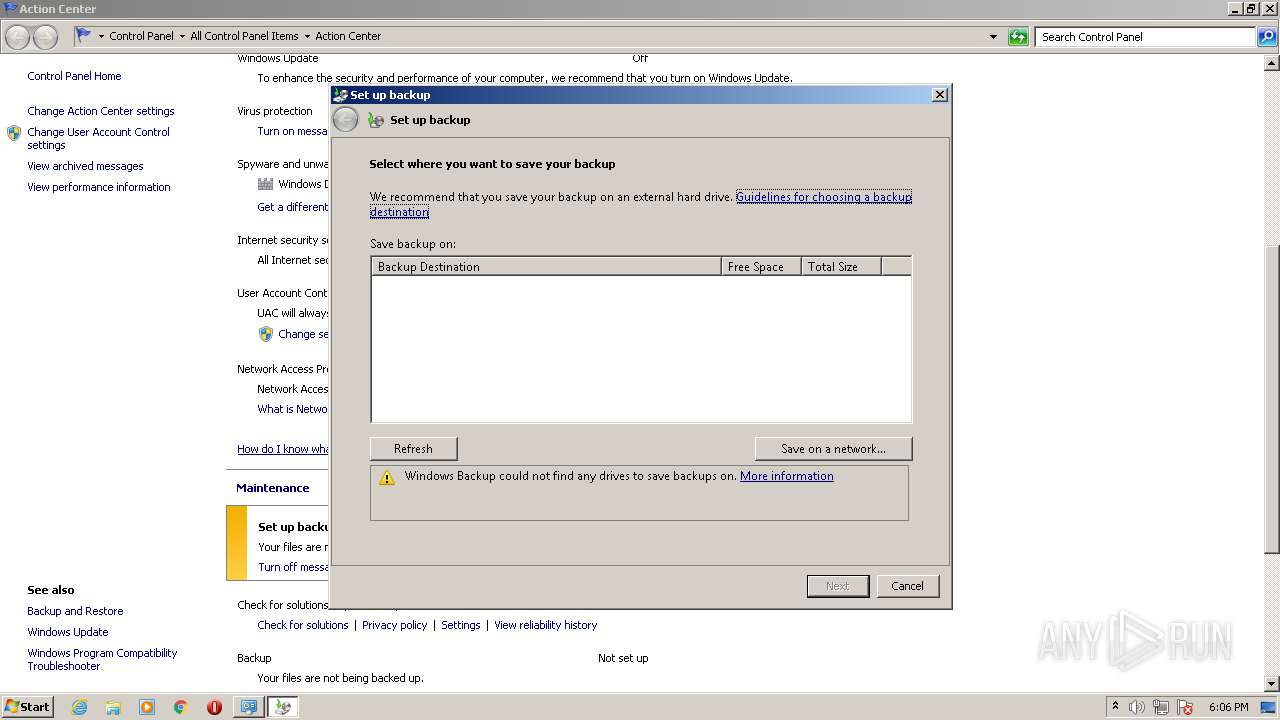This screenshot has height=720, width=1280.
Task: Click View reliability history link
Action: click(x=545, y=625)
